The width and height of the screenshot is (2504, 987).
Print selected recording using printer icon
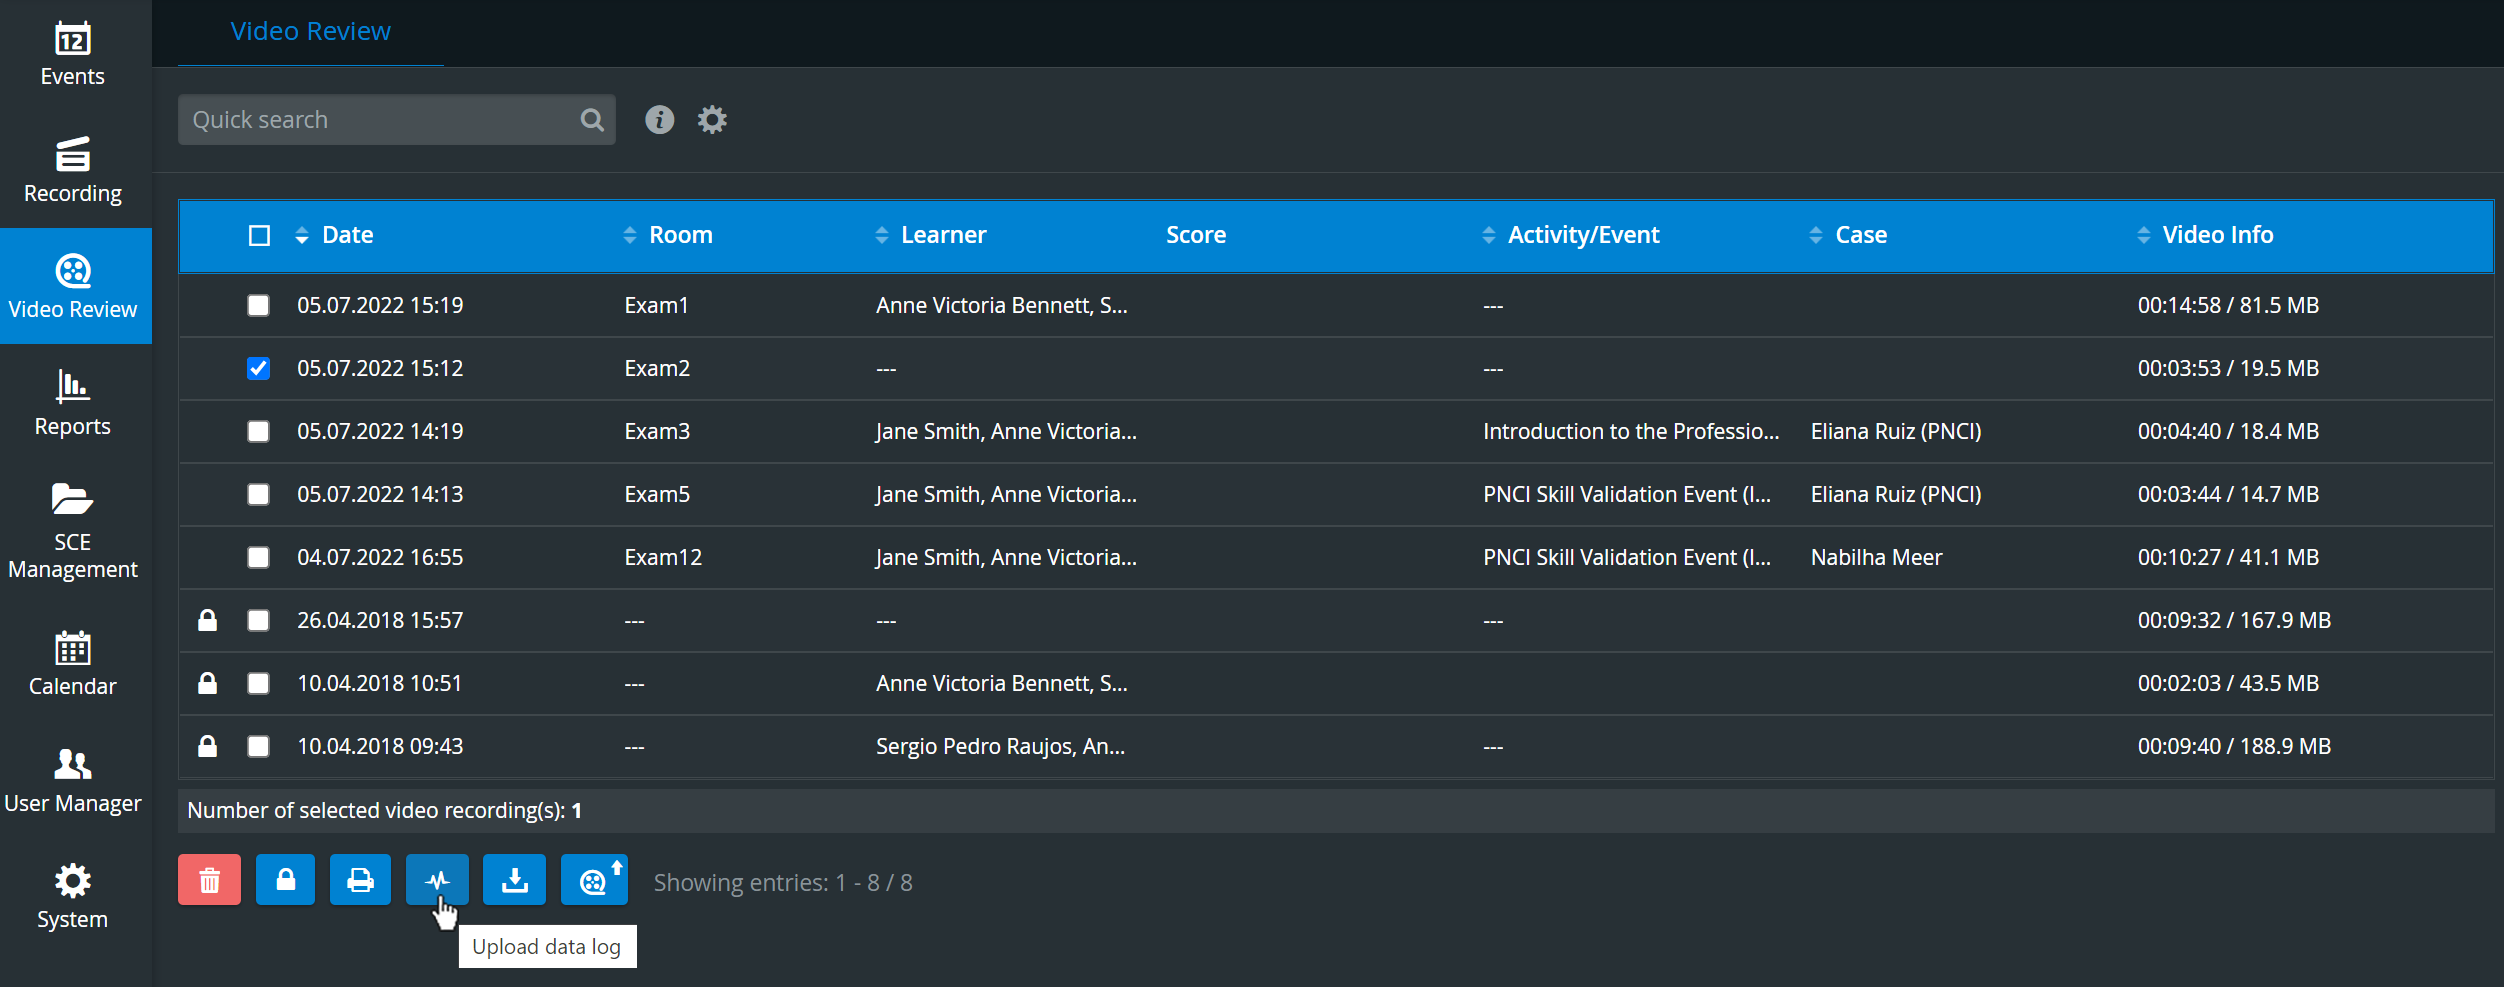coord(360,880)
